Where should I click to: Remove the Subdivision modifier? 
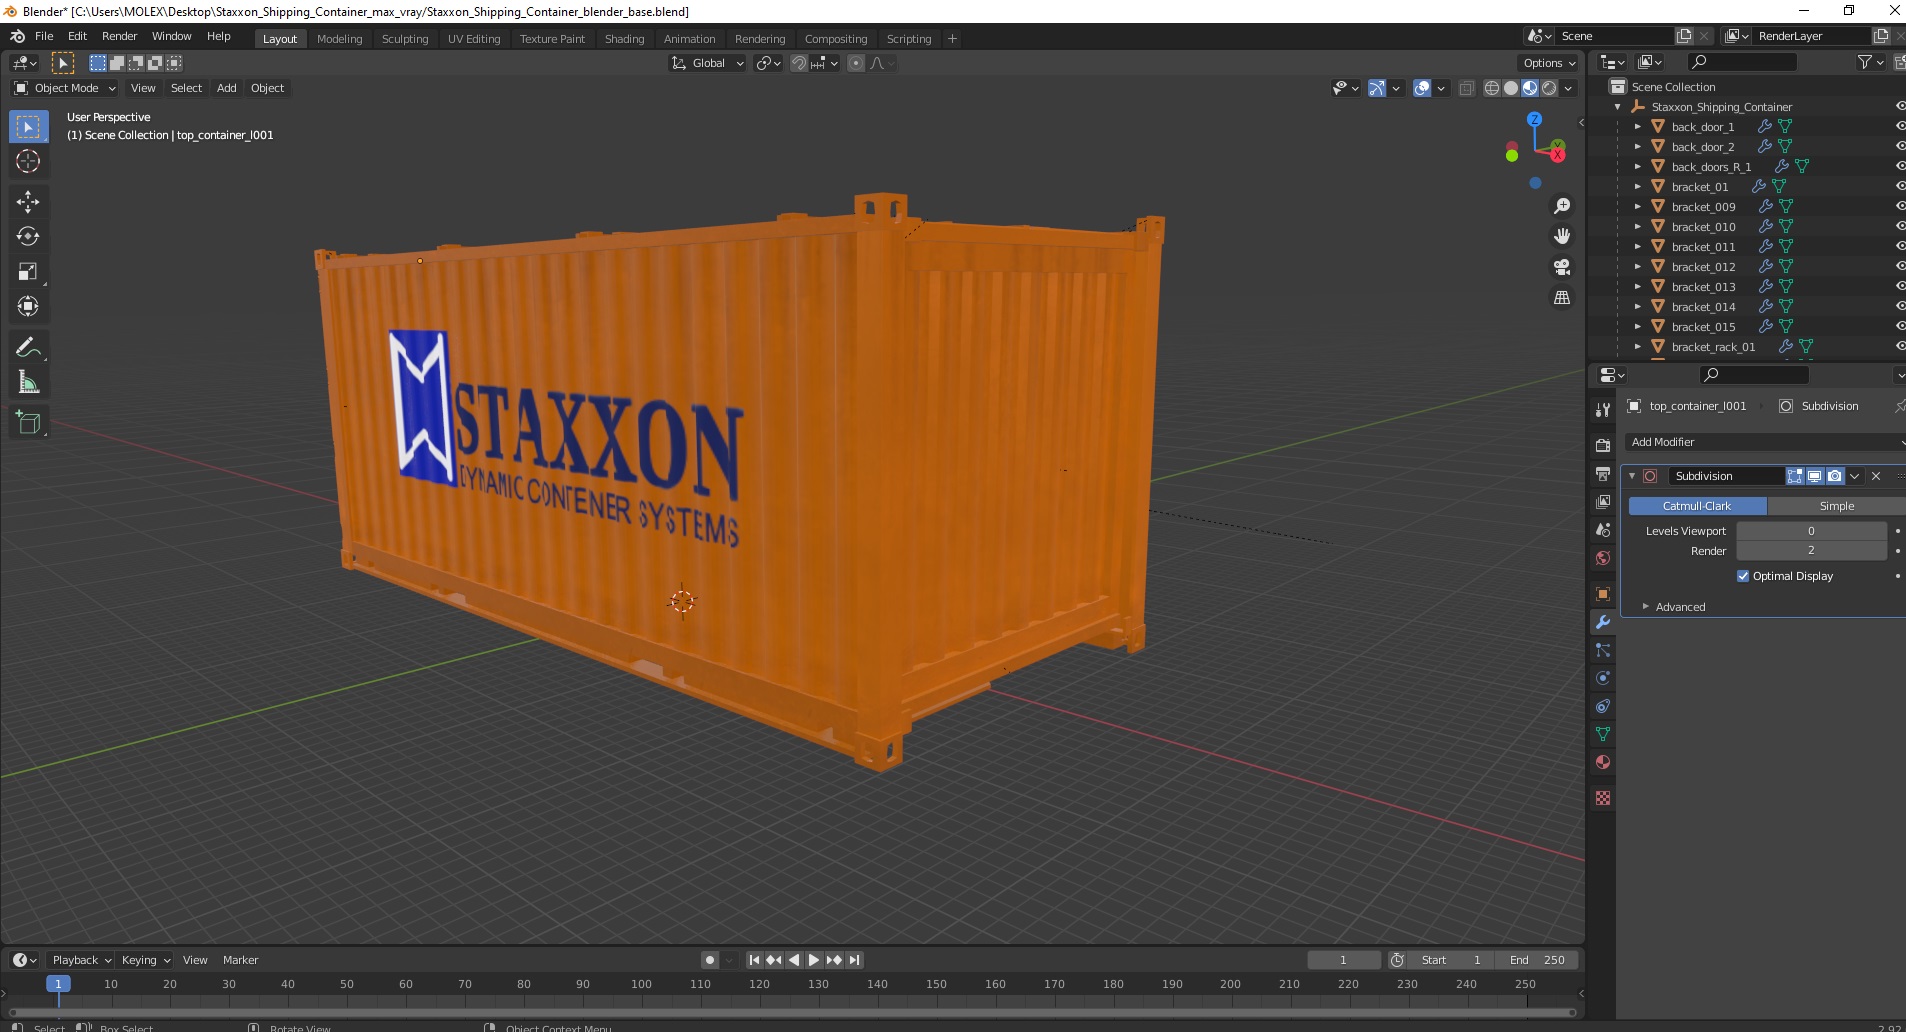[1876, 476]
